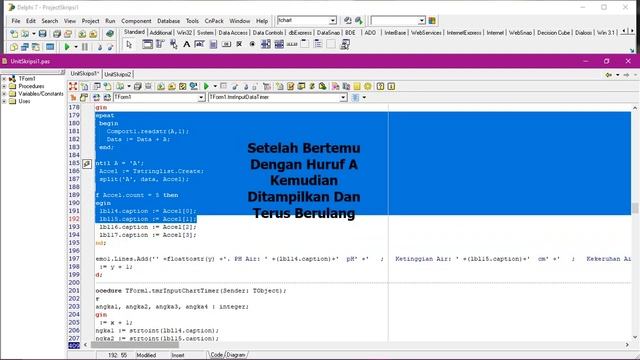Open the File menu
The image size is (640, 360).
coord(16,21)
